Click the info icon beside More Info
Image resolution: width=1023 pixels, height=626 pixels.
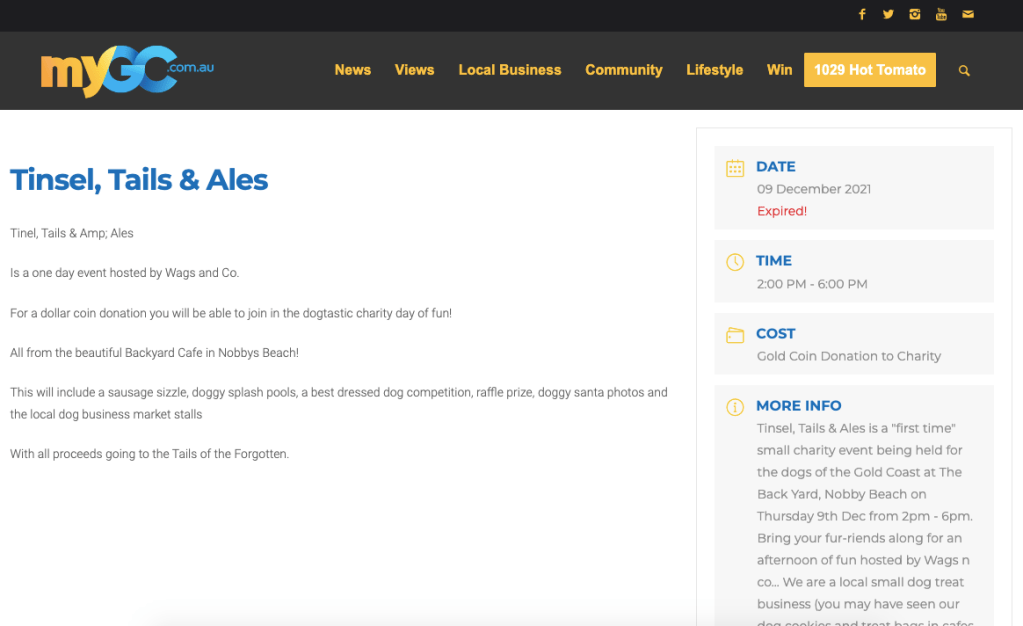(735, 407)
